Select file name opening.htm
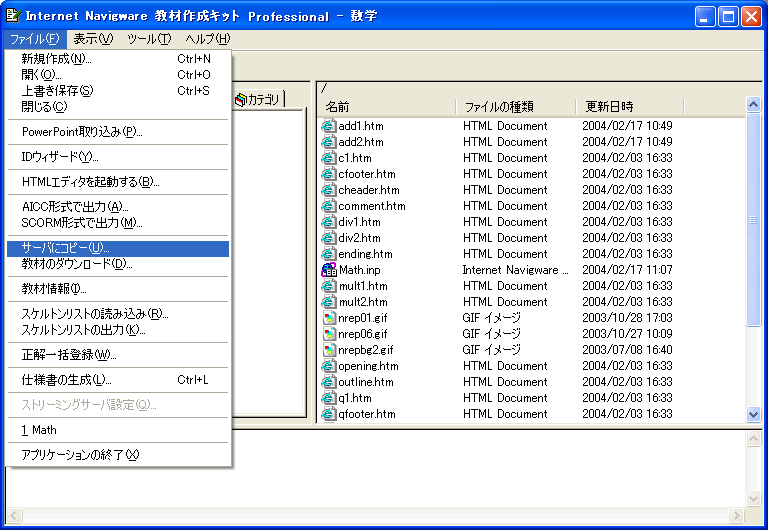This screenshot has width=768, height=530. [x=368, y=366]
